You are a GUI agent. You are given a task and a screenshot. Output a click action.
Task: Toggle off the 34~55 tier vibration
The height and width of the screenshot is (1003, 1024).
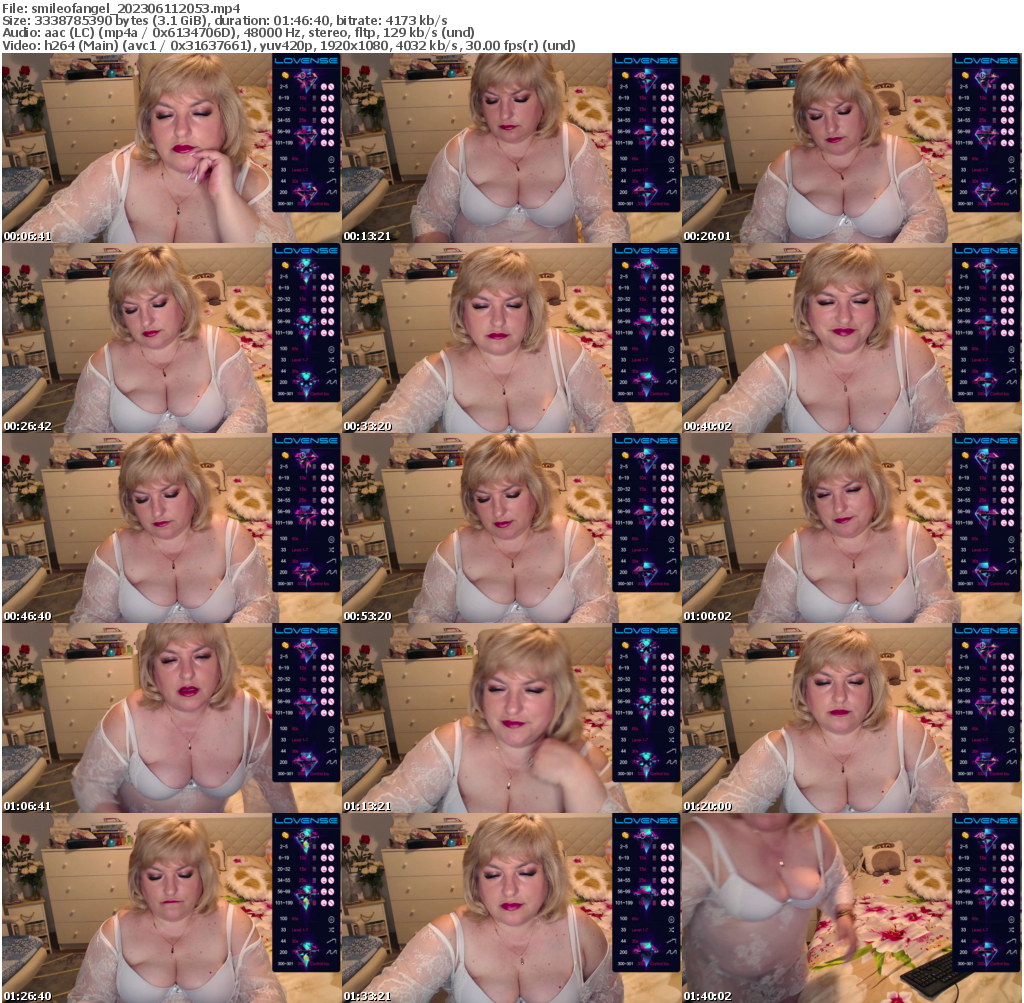tap(331, 120)
